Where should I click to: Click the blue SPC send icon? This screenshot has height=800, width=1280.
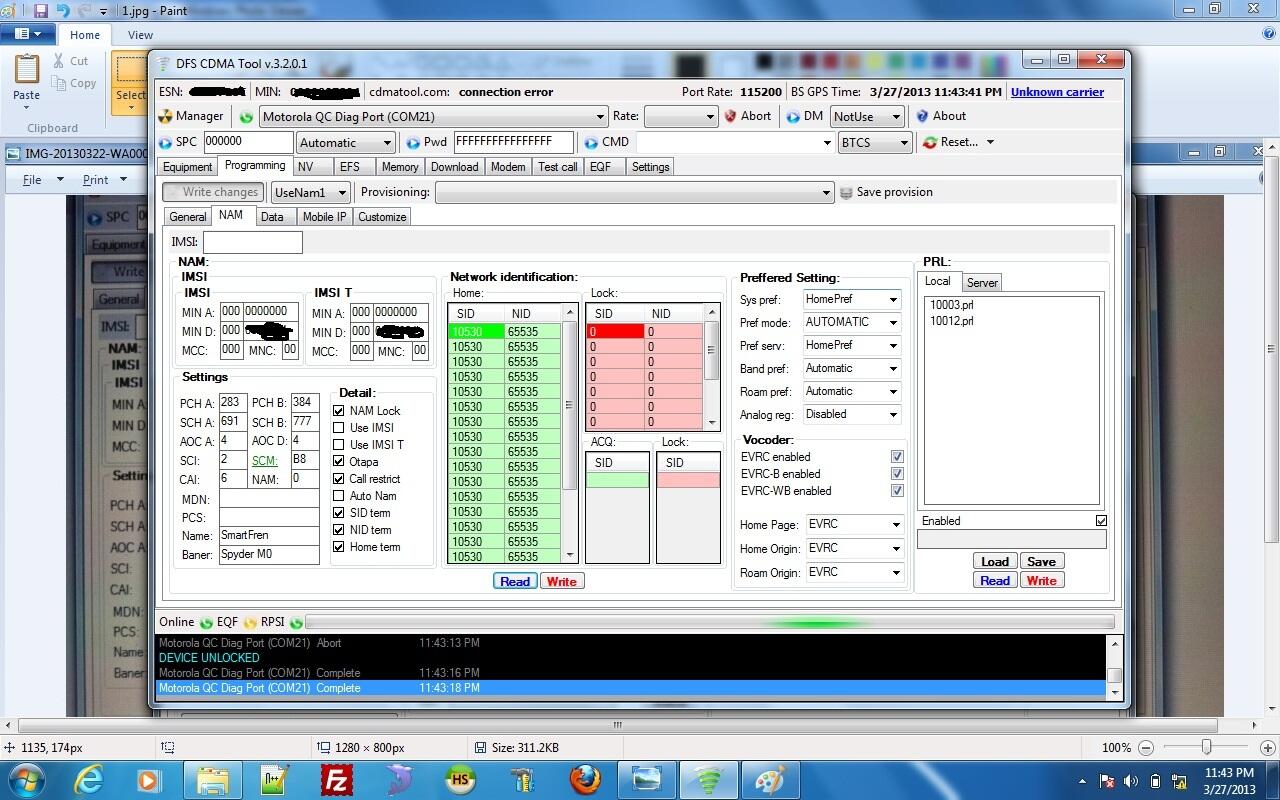[166, 143]
